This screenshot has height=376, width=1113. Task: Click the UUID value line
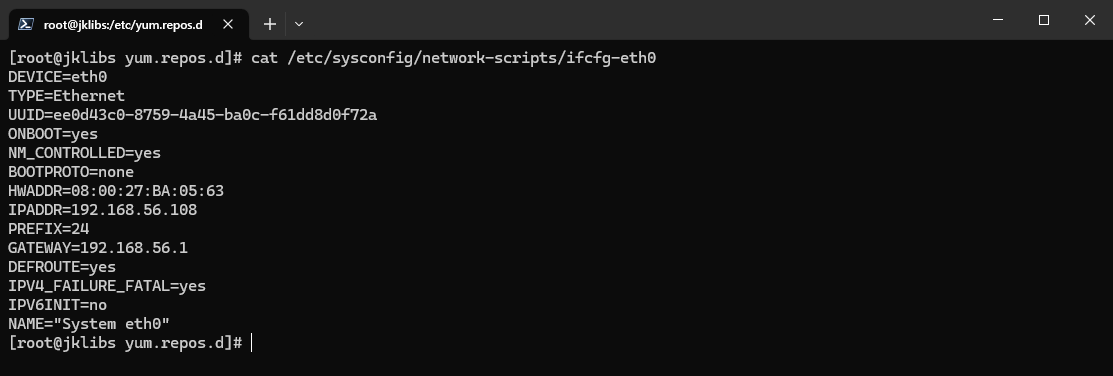(192, 115)
